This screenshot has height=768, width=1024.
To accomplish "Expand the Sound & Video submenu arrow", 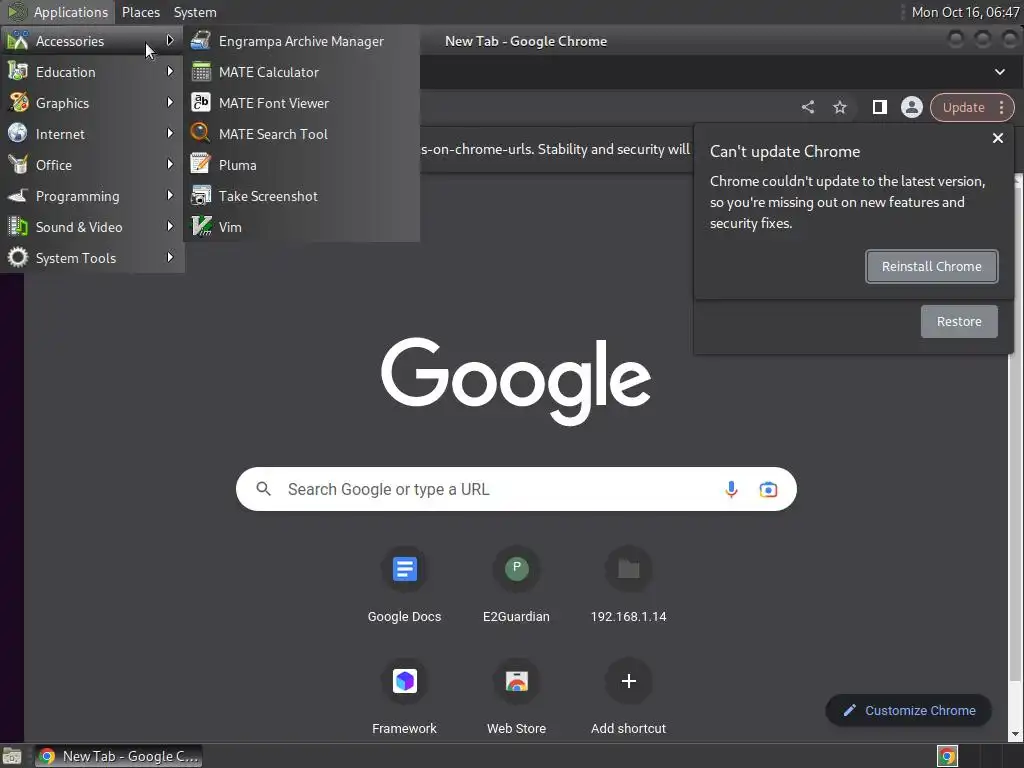I will click(170, 227).
